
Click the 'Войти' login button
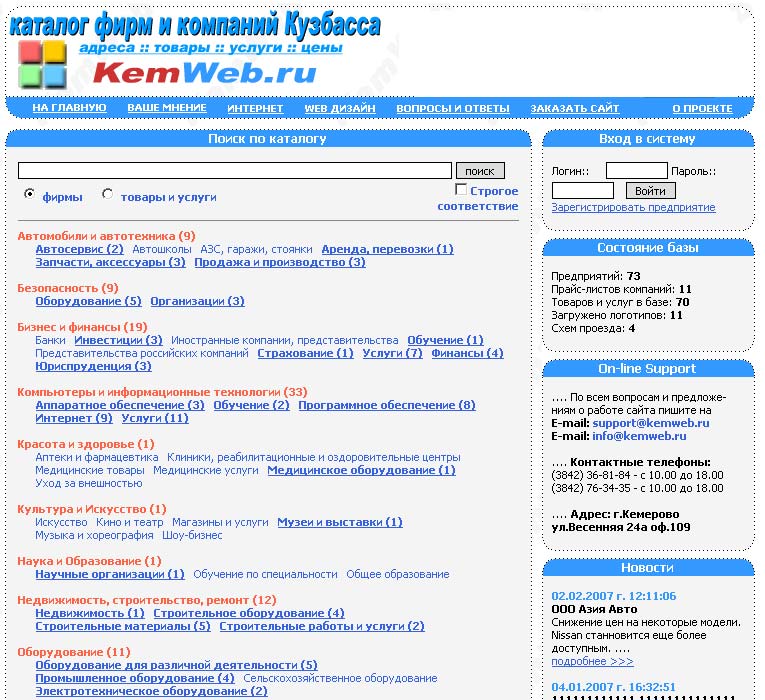click(650, 191)
